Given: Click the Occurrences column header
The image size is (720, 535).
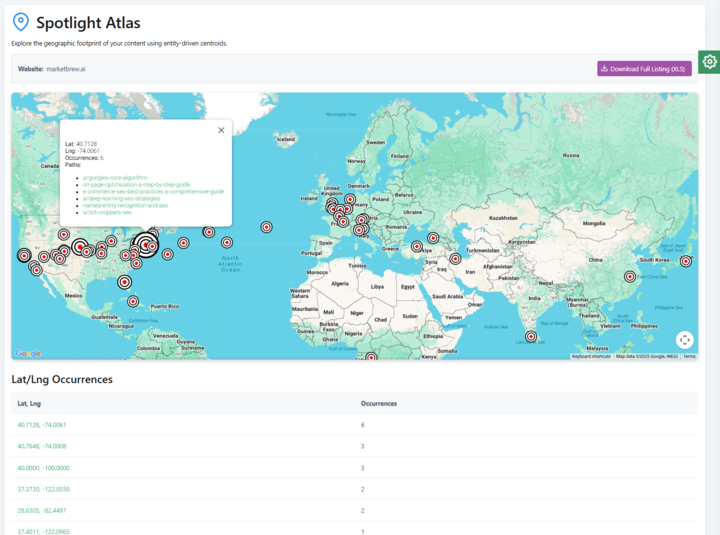Looking at the screenshot, I should pos(379,403).
